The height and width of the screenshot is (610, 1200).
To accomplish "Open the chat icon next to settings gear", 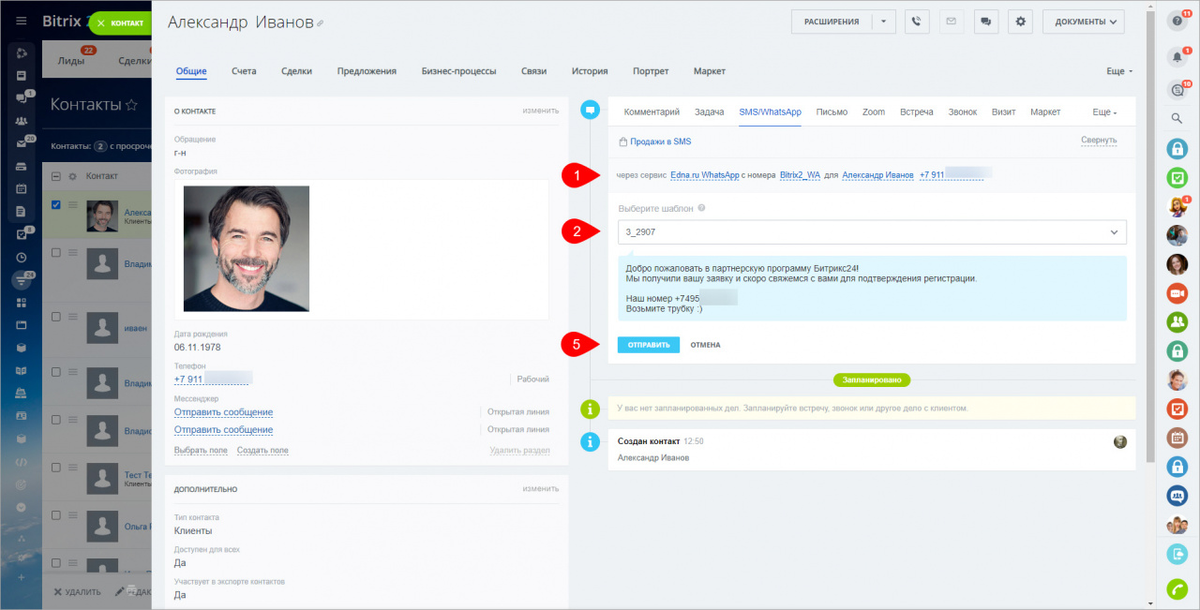I will pyautogui.click(x=986, y=22).
